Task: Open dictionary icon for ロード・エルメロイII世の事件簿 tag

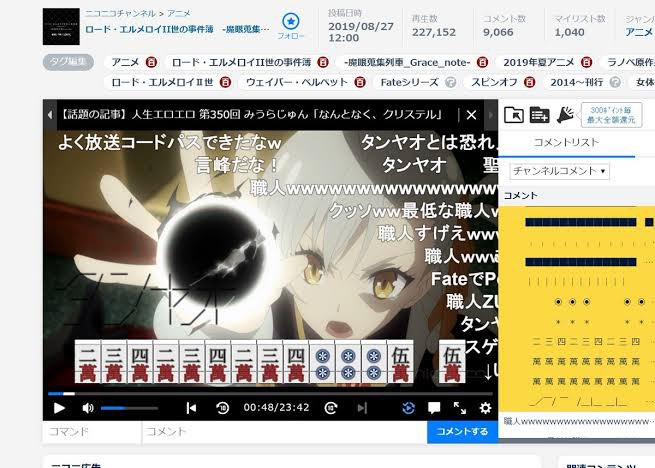Action: (323, 62)
